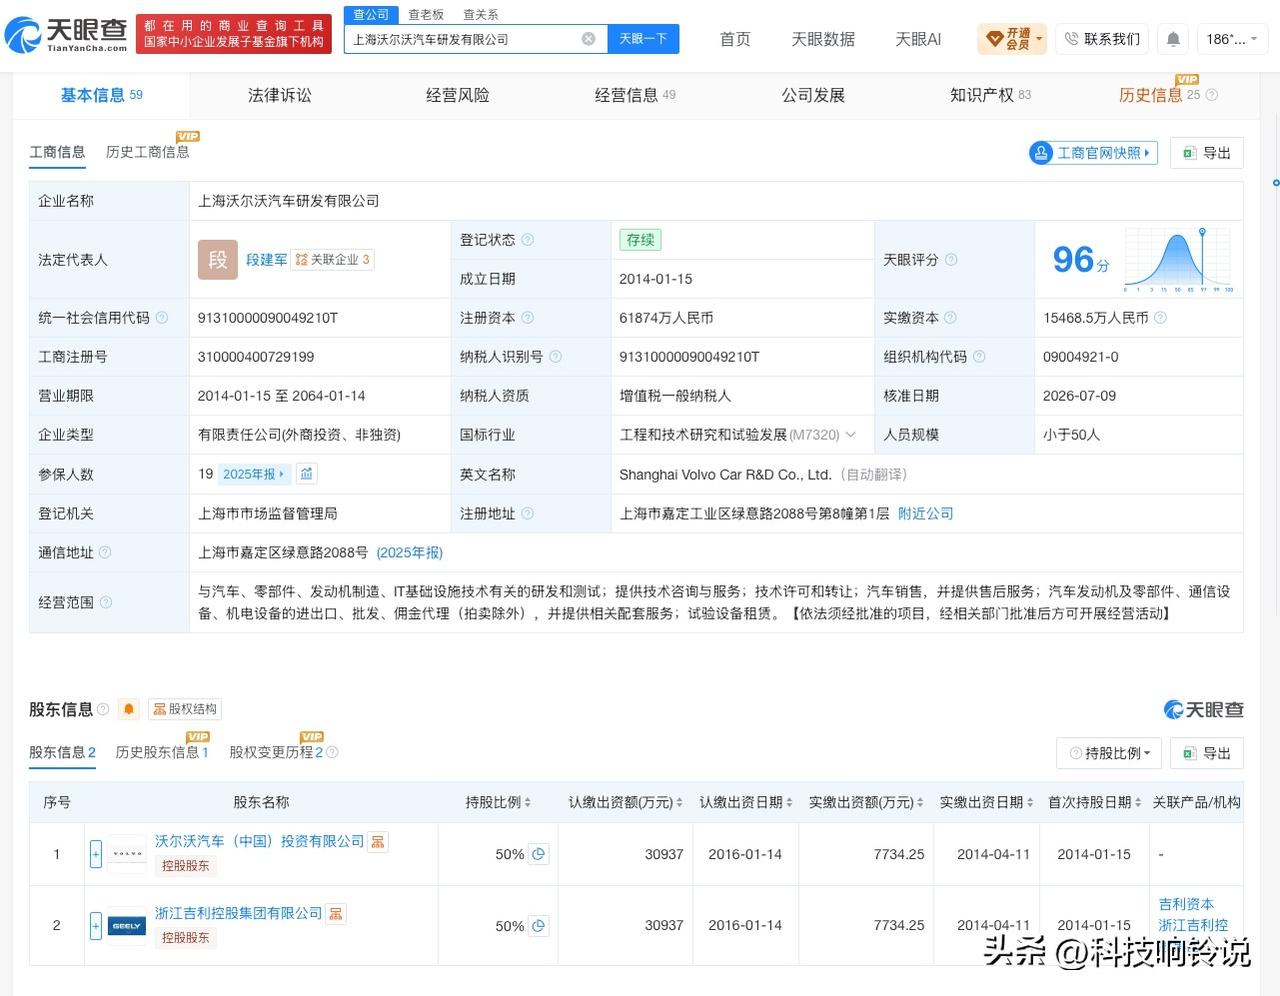
Task: Go to 首页 in top navigation
Action: click(x=735, y=39)
